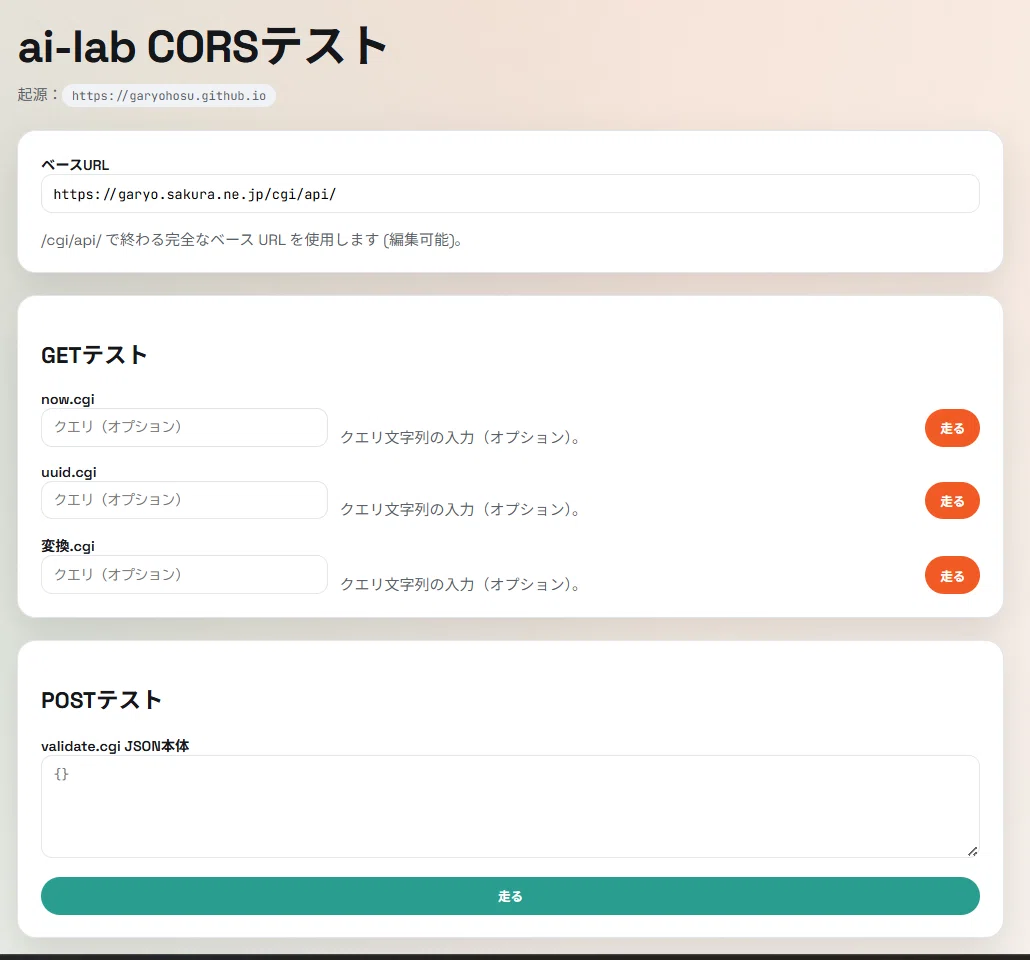Click the now.cgi label
The width and height of the screenshot is (1030, 960).
pos(68,400)
